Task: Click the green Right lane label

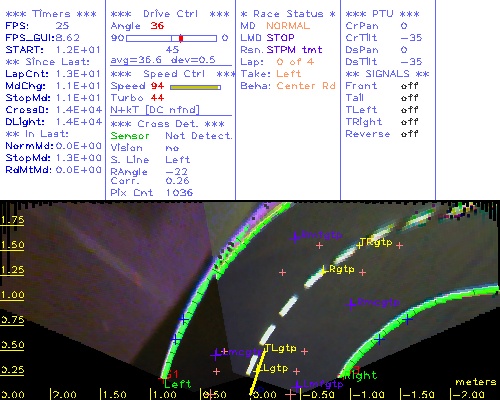Action: click(361, 376)
